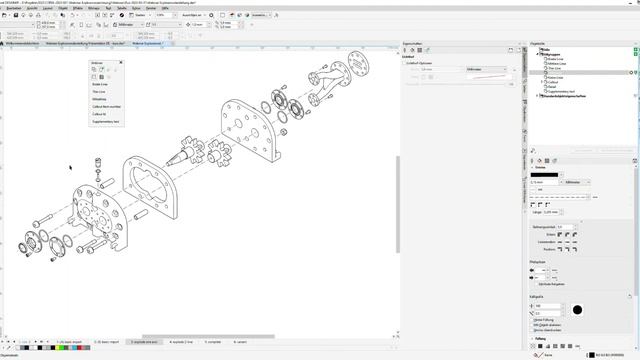The height and width of the screenshot is (360, 640).
Task: Open the Fenster menu
Action: coord(151,8)
